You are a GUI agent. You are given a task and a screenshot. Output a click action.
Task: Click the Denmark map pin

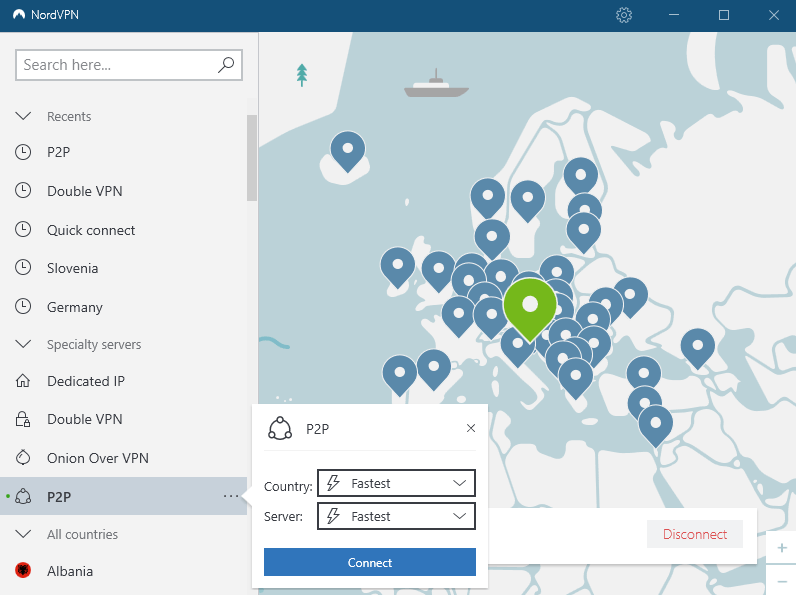(492, 239)
